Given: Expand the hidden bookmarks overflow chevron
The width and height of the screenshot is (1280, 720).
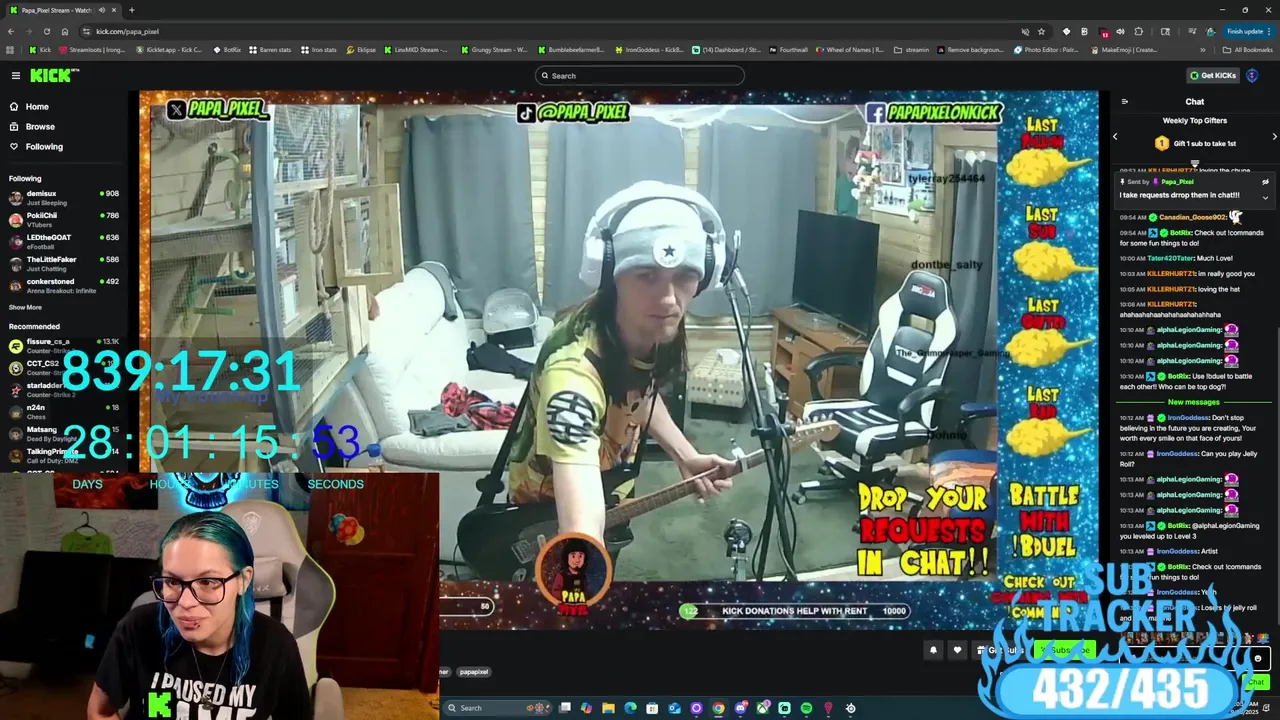Looking at the screenshot, I should pos(1203,49).
